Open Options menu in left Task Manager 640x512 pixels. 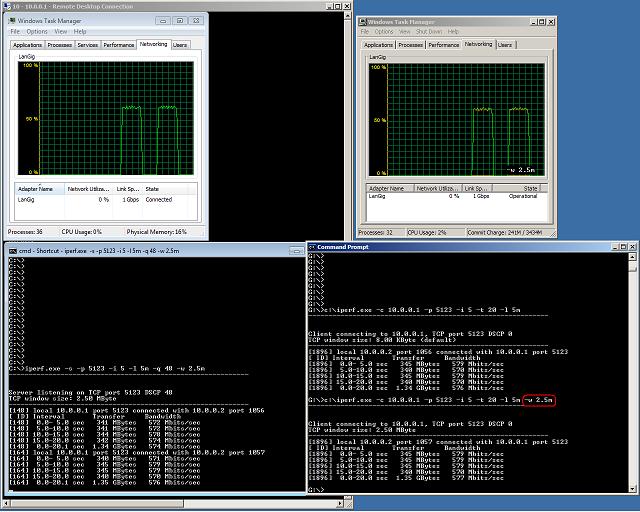pos(37,31)
